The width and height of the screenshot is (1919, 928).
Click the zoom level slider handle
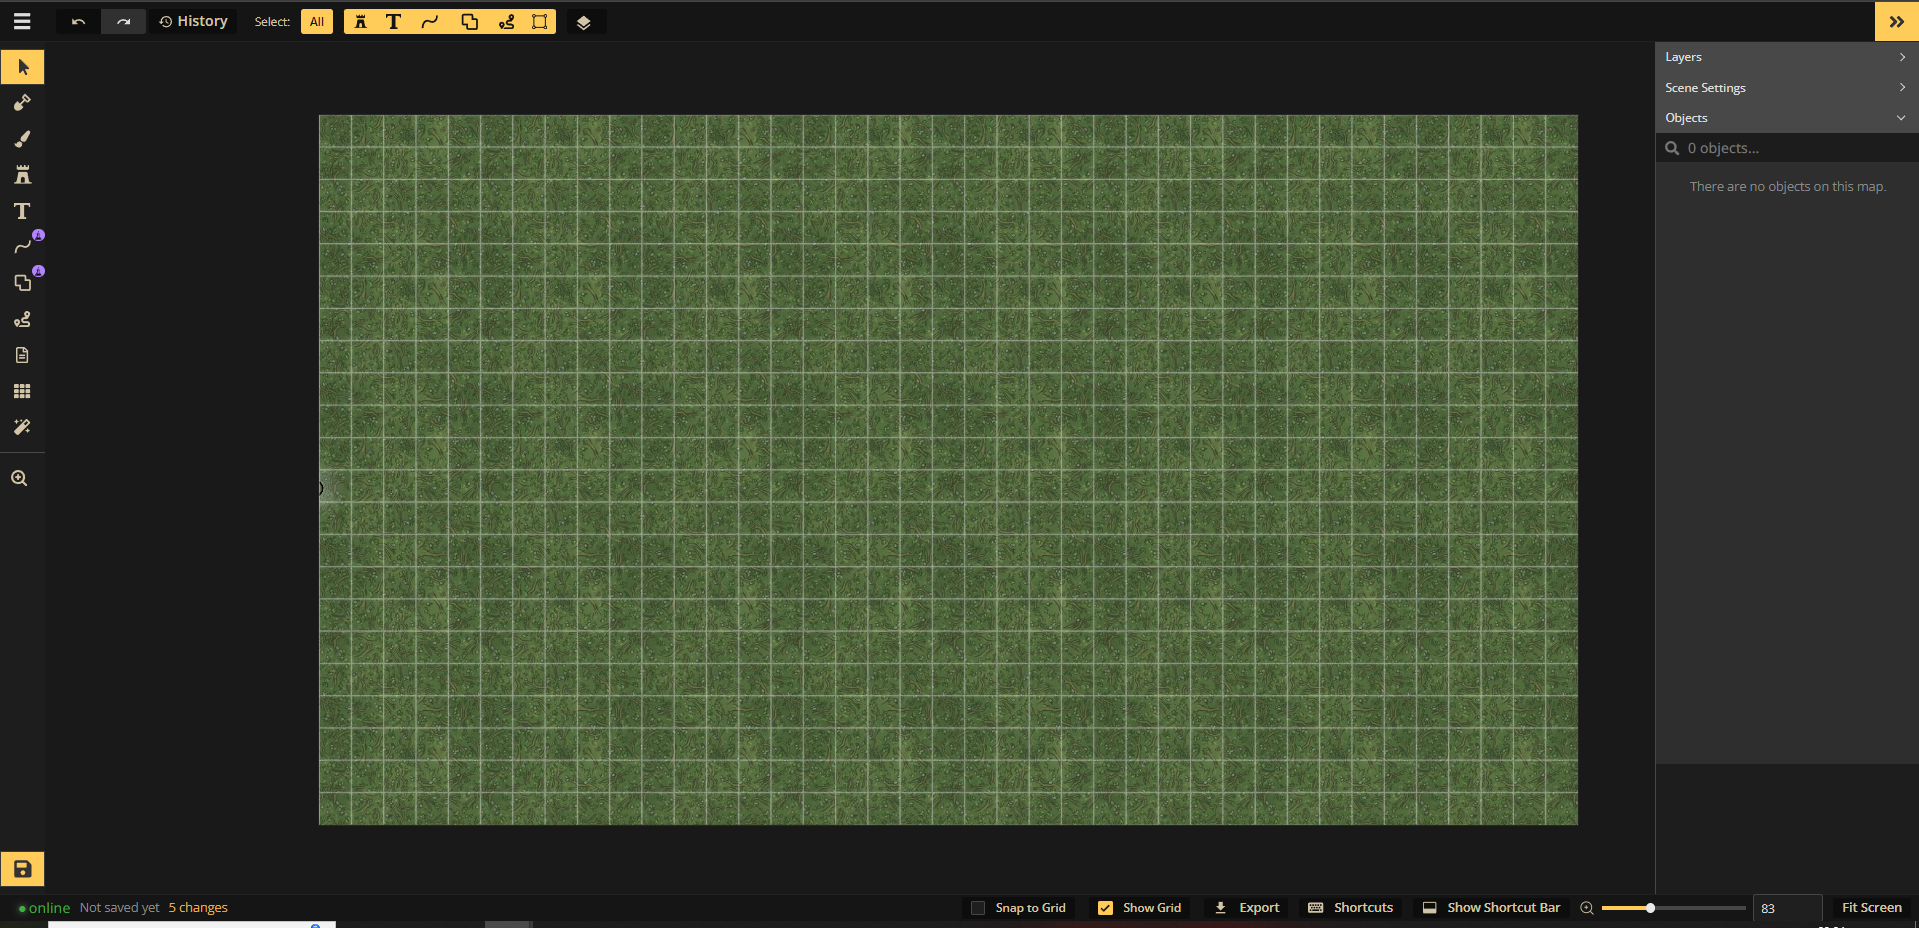coord(1650,908)
